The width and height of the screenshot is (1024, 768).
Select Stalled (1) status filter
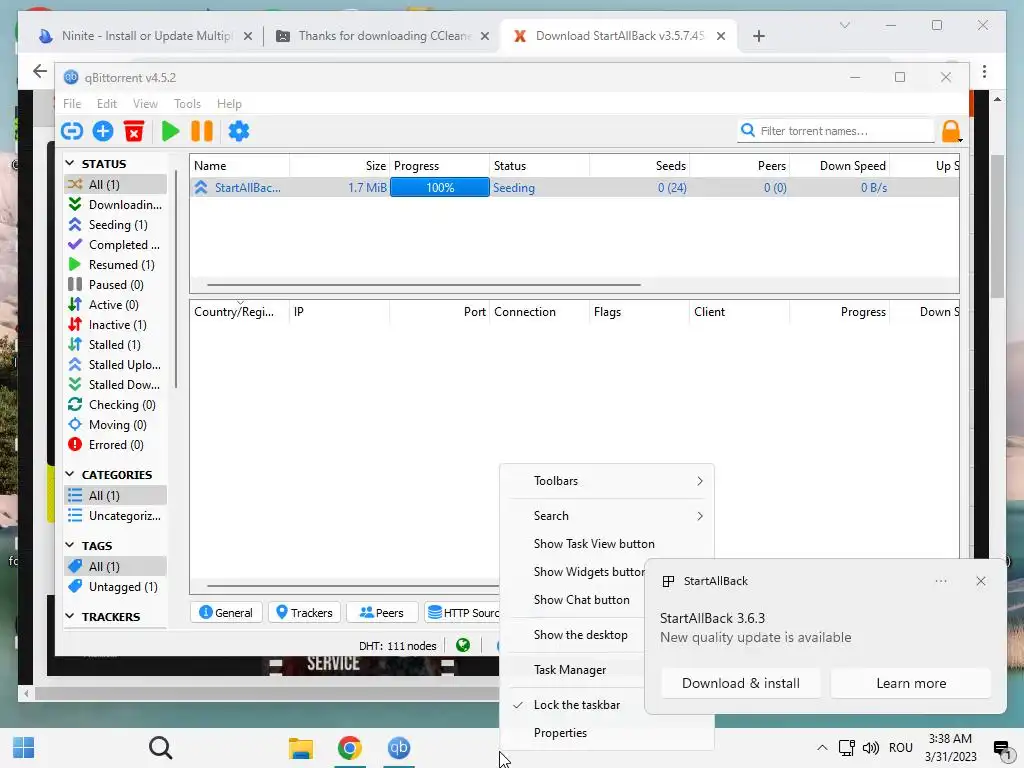[116, 345]
